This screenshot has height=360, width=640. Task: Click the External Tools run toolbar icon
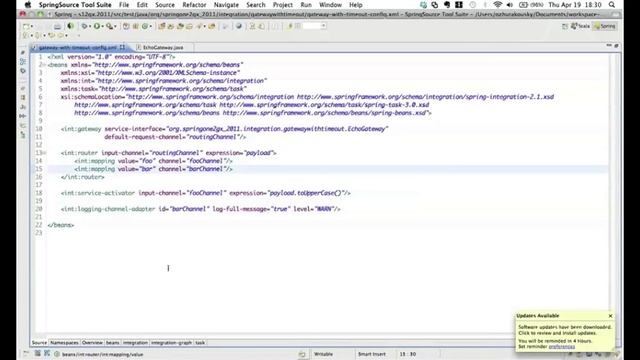click(x=109, y=26)
